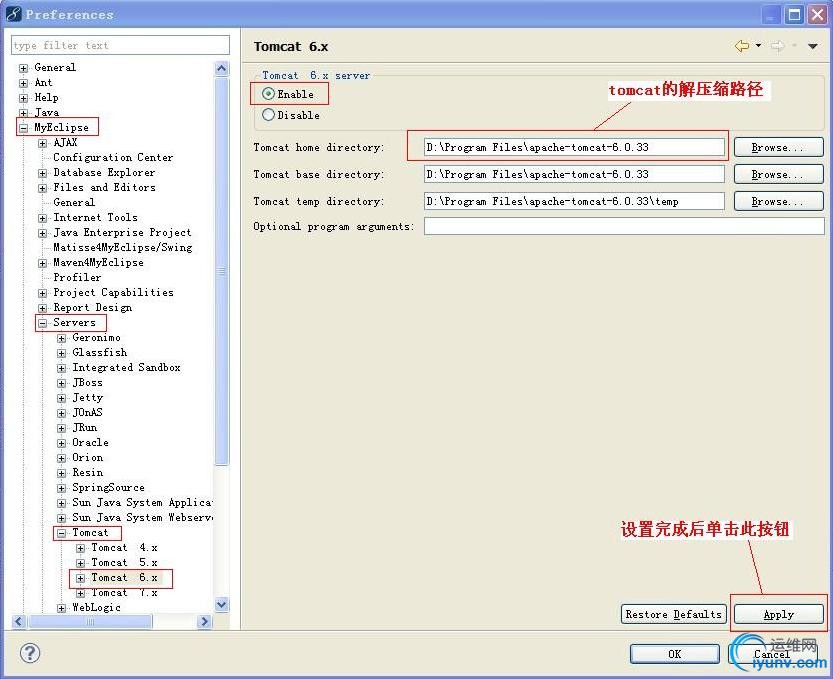Expand the Tomcat 4.x node

pos(81,548)
